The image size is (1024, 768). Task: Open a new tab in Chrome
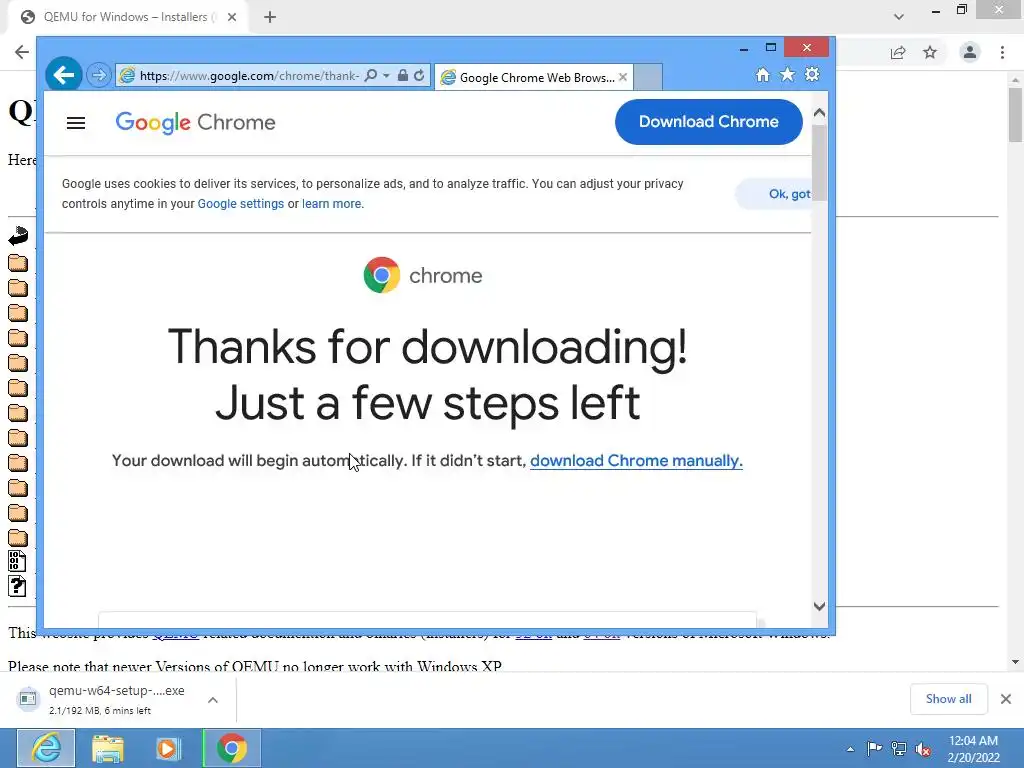pyautogui.click(x=270, y=17)
